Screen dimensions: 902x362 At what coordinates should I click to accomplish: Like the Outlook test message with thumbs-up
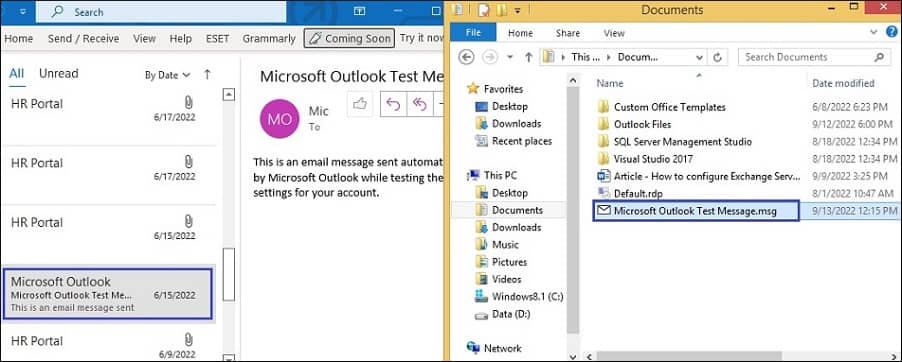click(360, 104)
